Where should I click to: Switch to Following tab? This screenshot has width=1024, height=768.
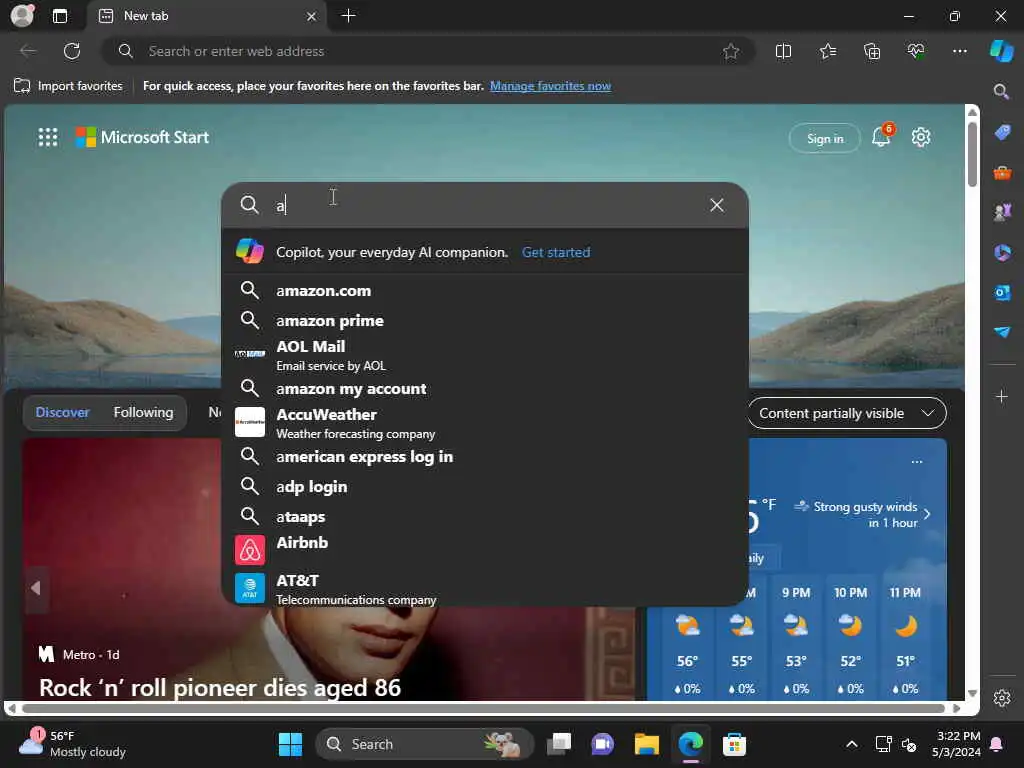pos(144,413)
